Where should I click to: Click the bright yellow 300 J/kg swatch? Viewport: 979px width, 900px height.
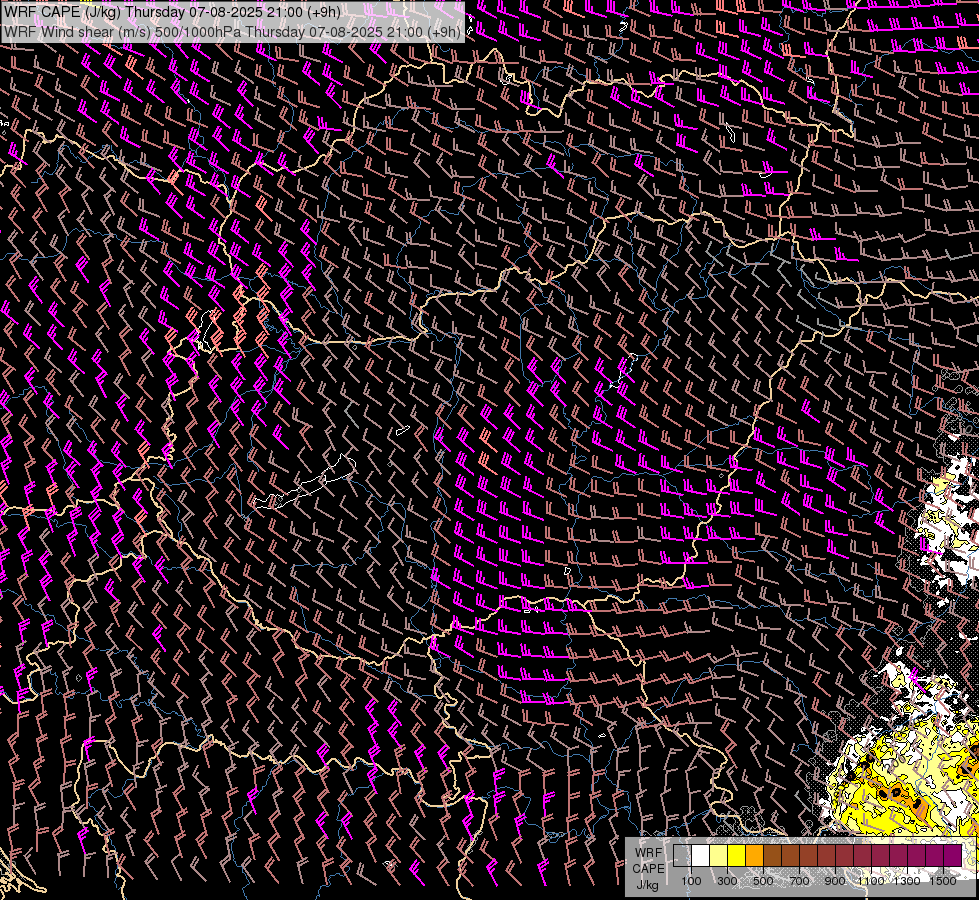737,856
